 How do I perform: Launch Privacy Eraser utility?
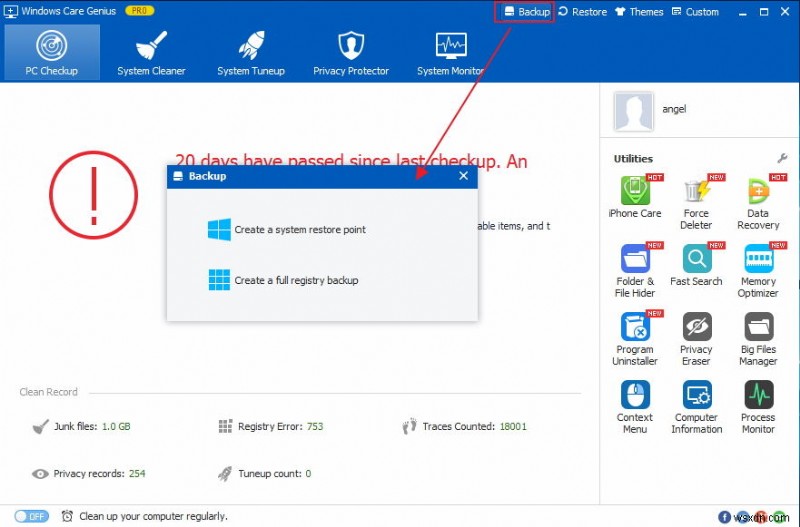click(696, 338)
